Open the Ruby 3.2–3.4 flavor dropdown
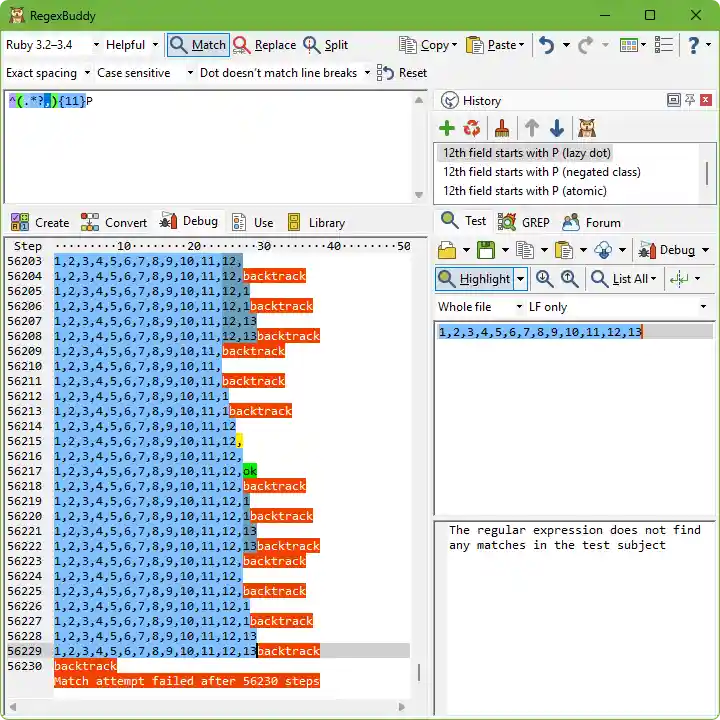The height and width of the screenshot is (720, 720). (x=52, y=45)
